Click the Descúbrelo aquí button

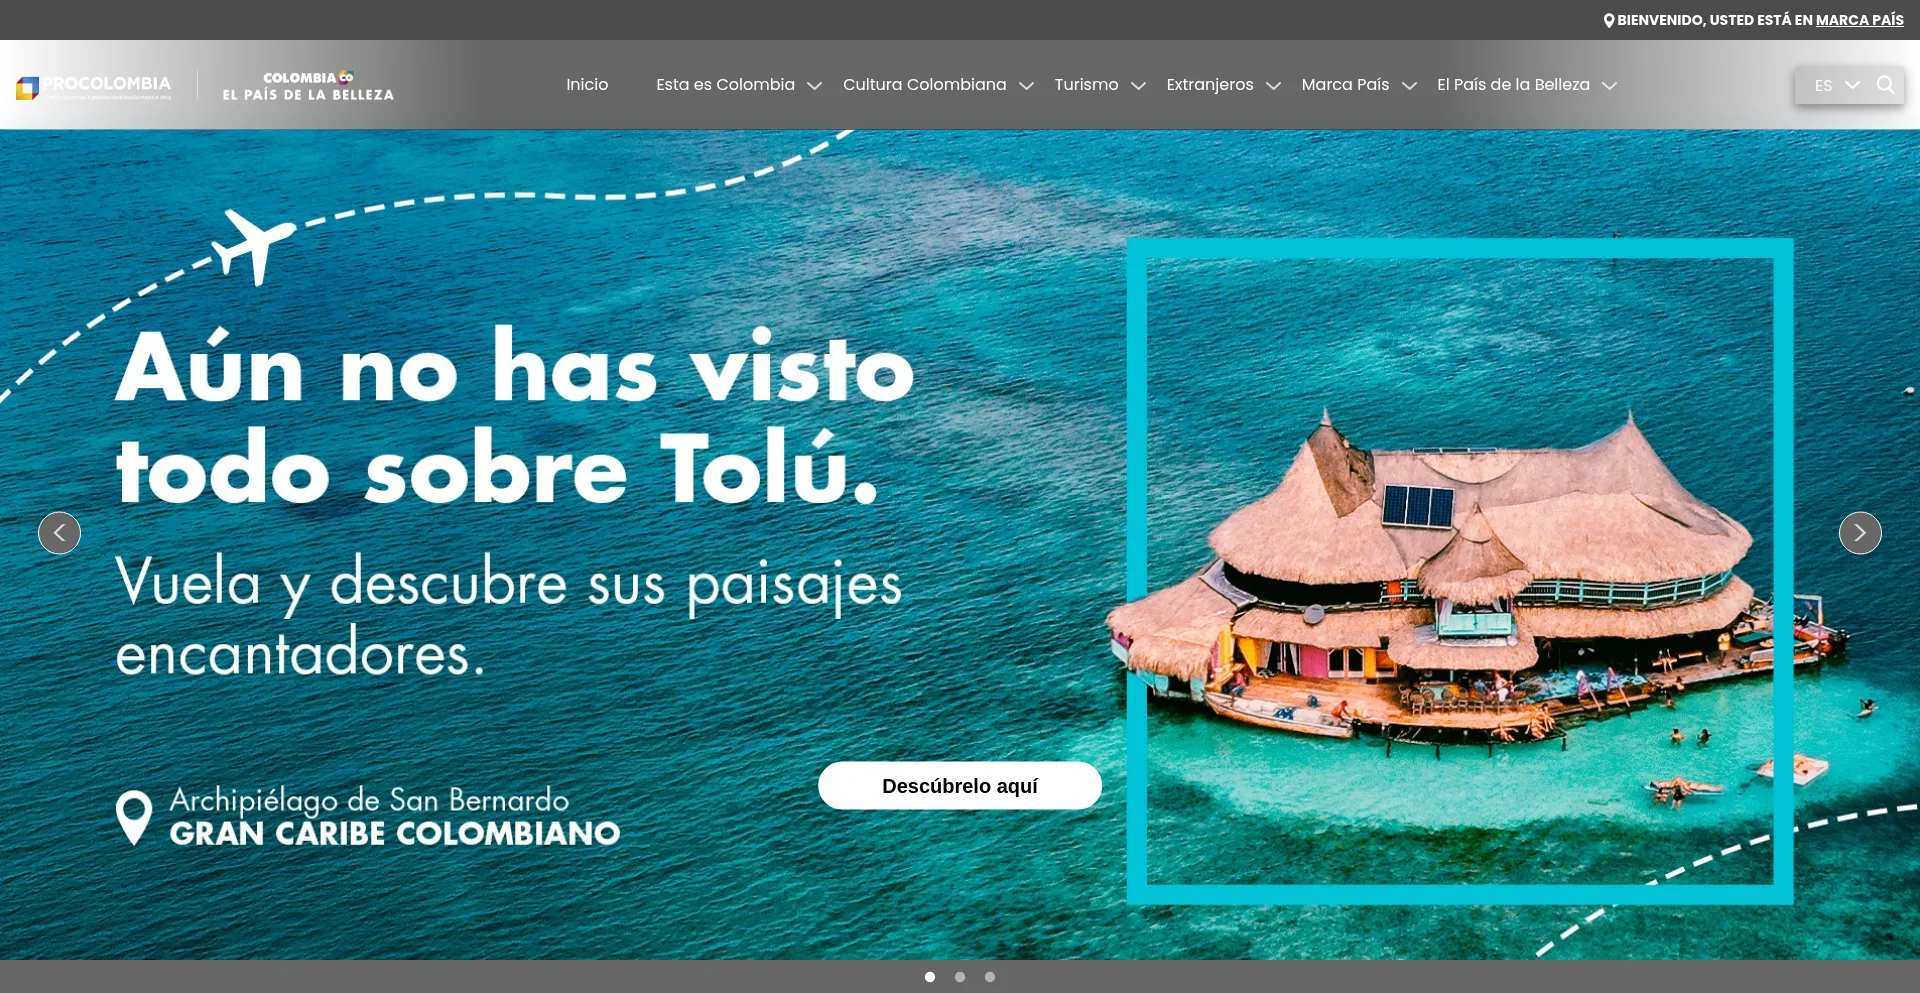959,785
